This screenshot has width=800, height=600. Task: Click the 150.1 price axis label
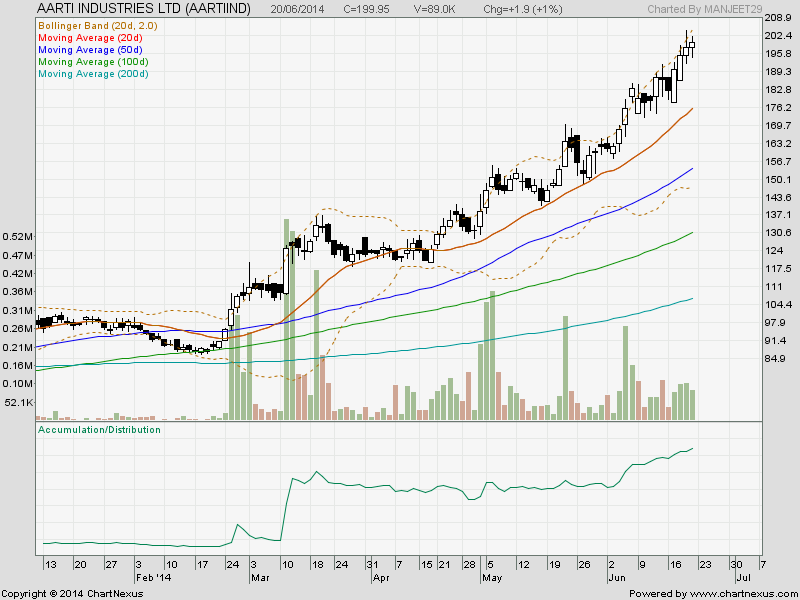point(777,180)
